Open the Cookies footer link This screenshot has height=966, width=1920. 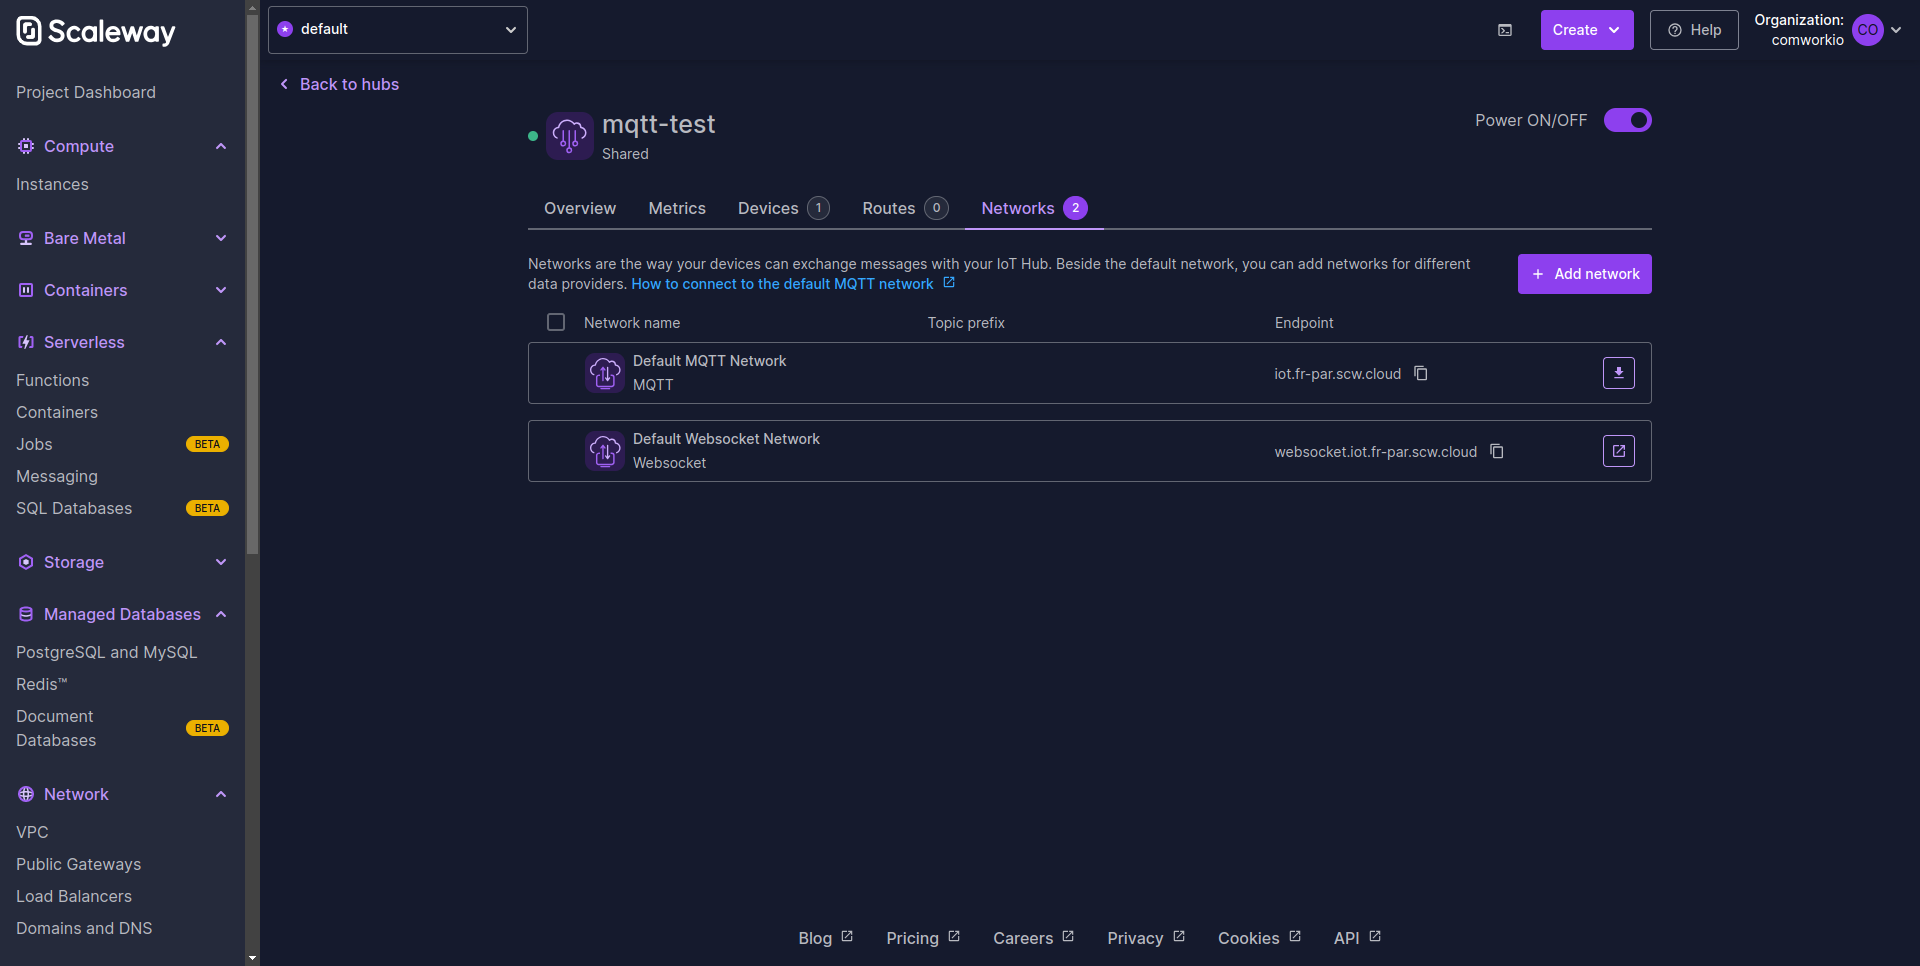1260,938
